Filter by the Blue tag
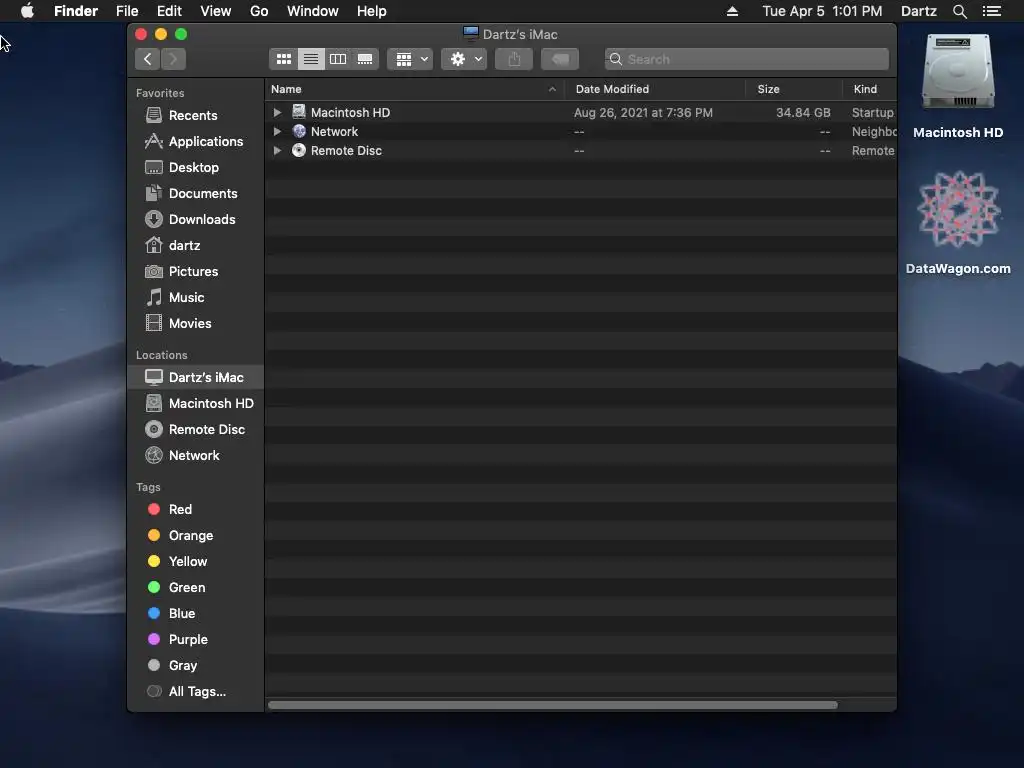Viewport: 1024px width, 768px height. click(195, 614)
